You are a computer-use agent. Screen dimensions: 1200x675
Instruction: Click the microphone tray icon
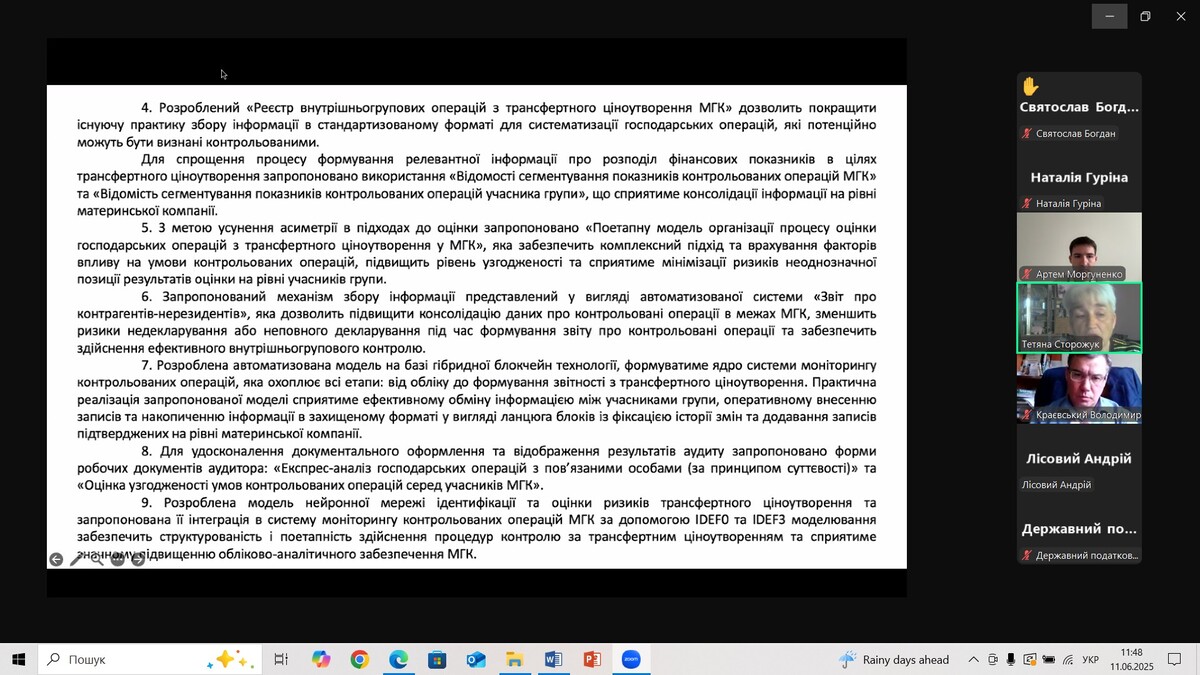click(1012, 659)
